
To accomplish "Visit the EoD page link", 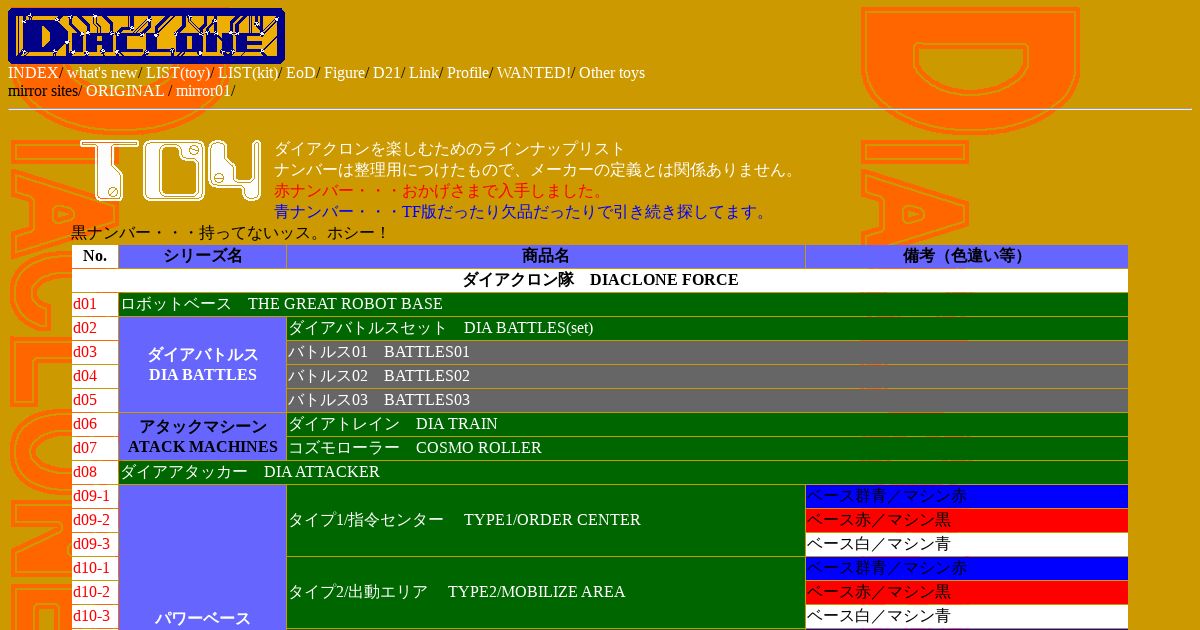I will [x=300, y=73].
